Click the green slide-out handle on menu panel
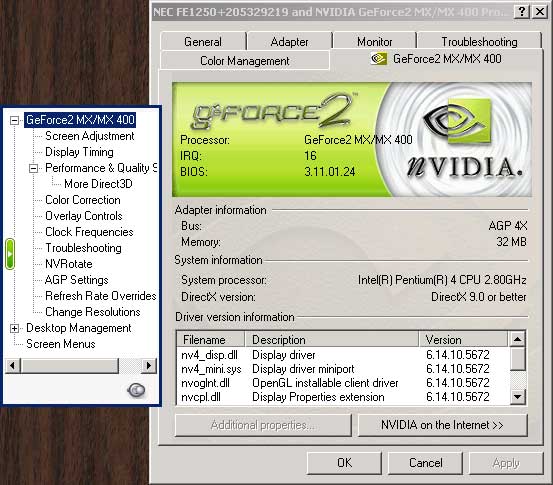The image size is (553, 485). coord(10,254)
